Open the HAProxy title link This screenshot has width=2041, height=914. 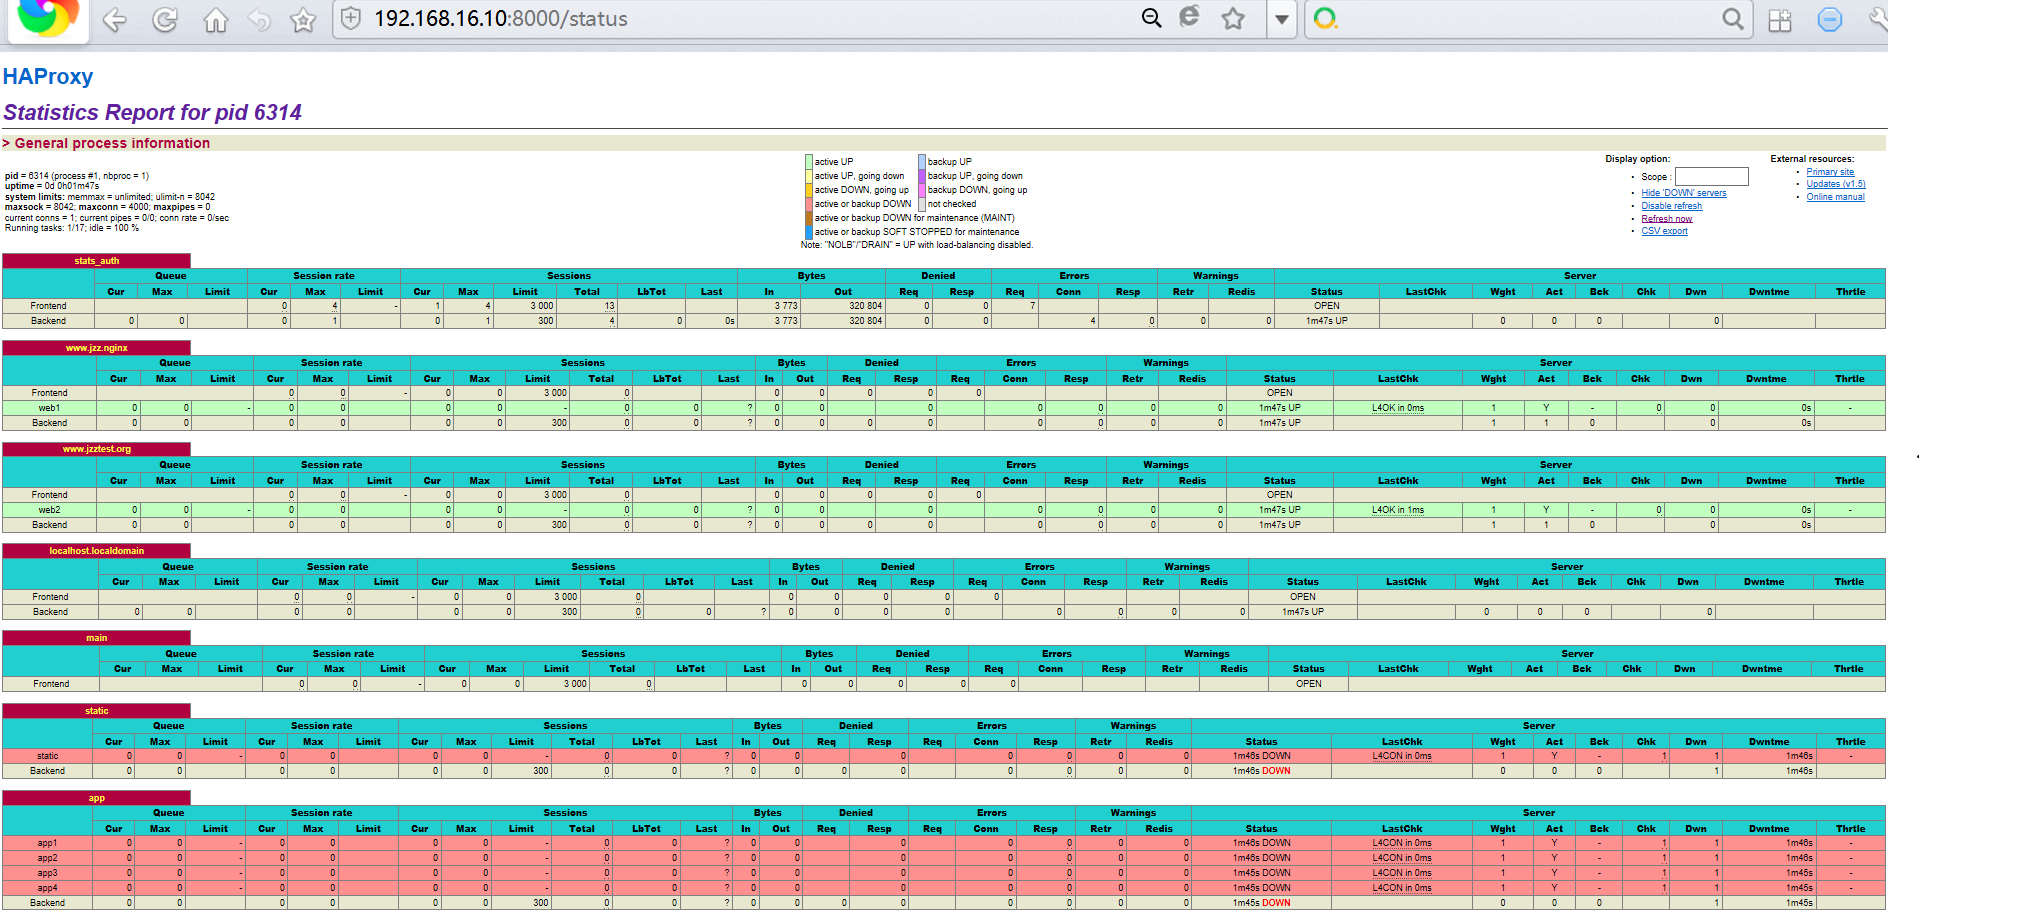point(48,77)
